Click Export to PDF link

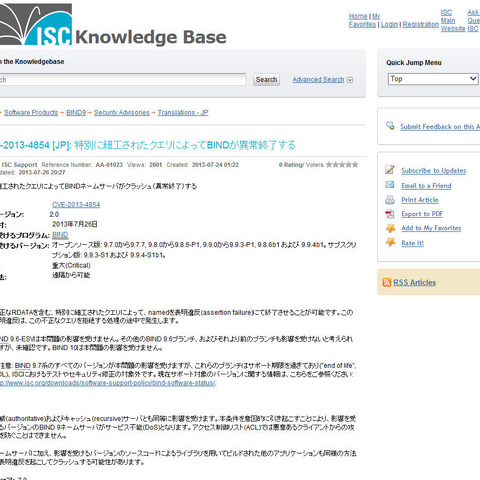tap(422, 214)
